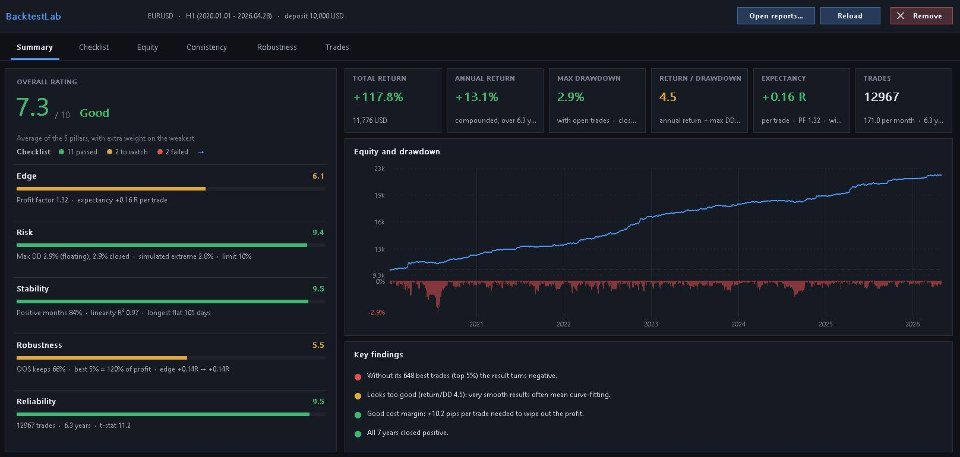Click green dot beside 'All 7 years' finding
This screenshot has width=960, height=457.
(x=358, y=433)
